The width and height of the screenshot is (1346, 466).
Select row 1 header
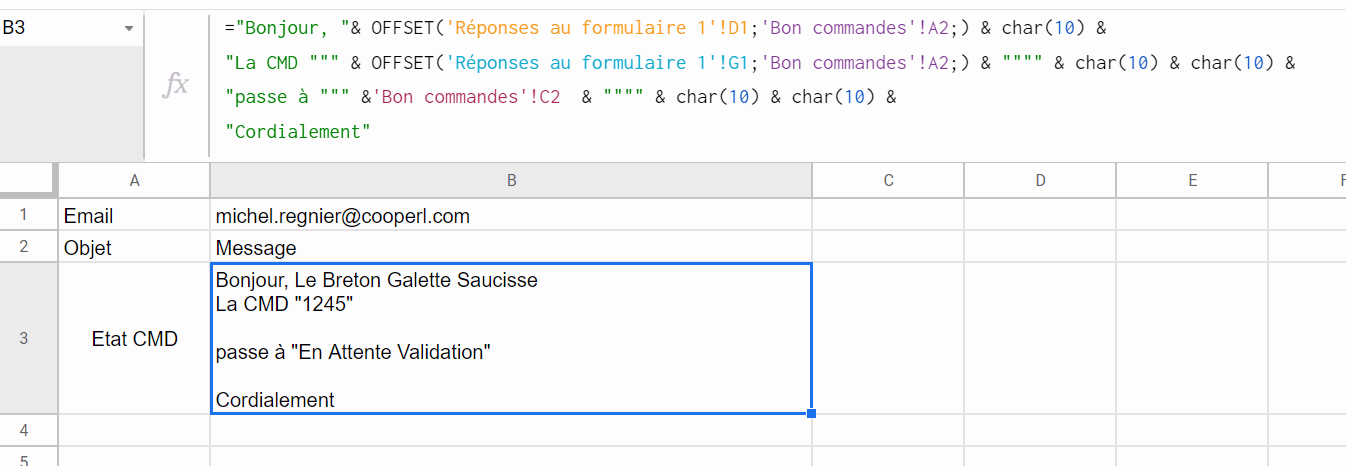[x=24, y=215]
